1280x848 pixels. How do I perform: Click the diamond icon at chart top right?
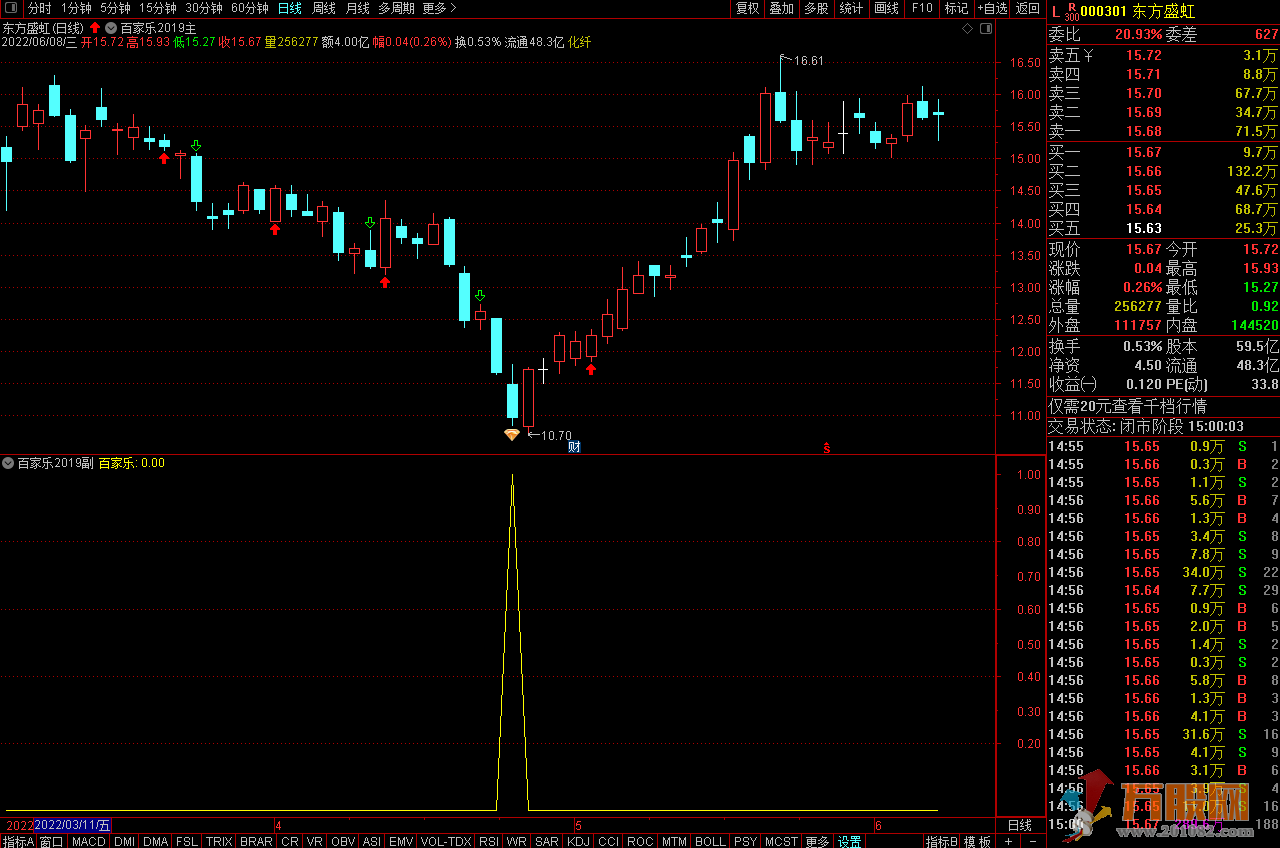tap(967, 30)
